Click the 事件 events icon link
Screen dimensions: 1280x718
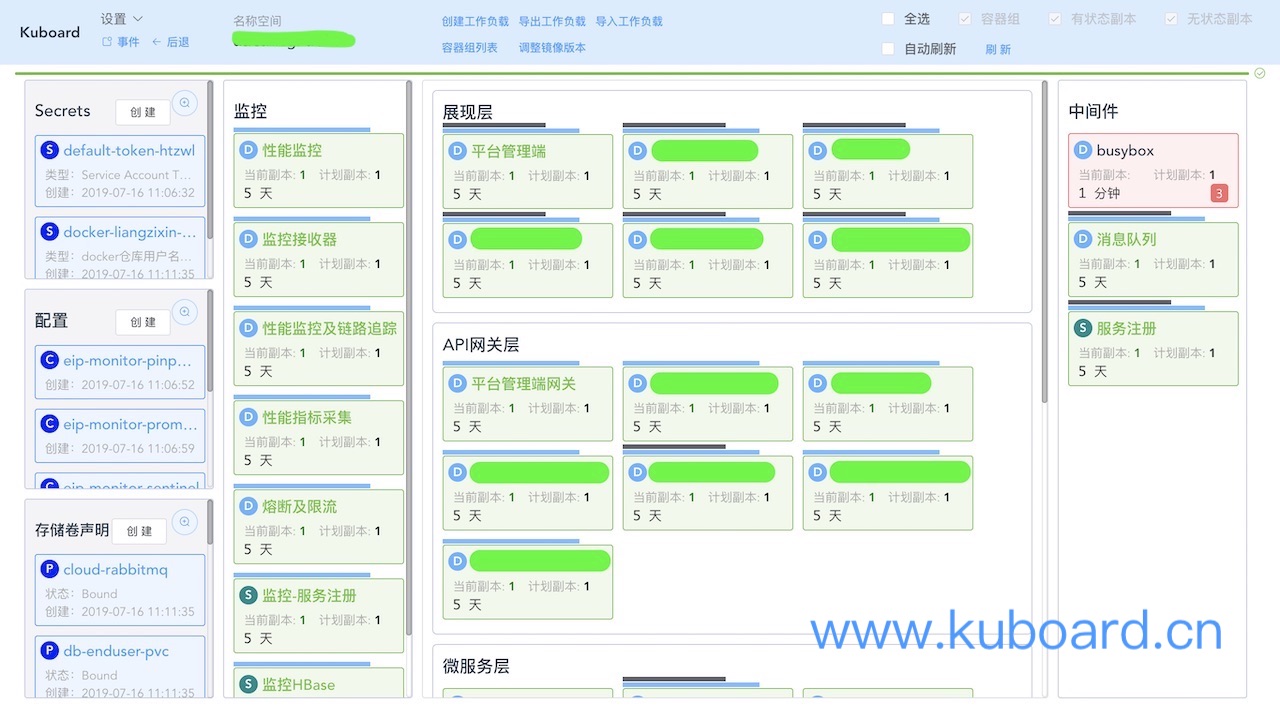point(121,42)
